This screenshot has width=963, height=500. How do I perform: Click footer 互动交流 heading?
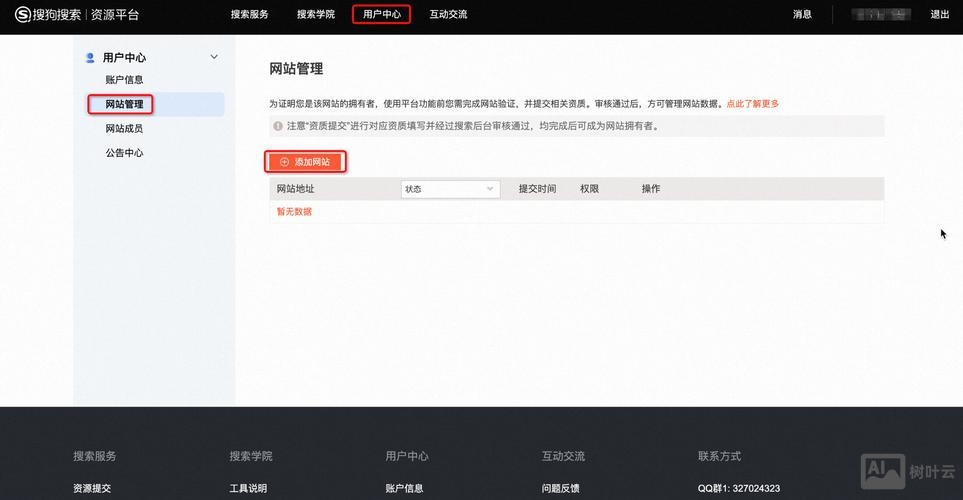click(x=563, y=456)
